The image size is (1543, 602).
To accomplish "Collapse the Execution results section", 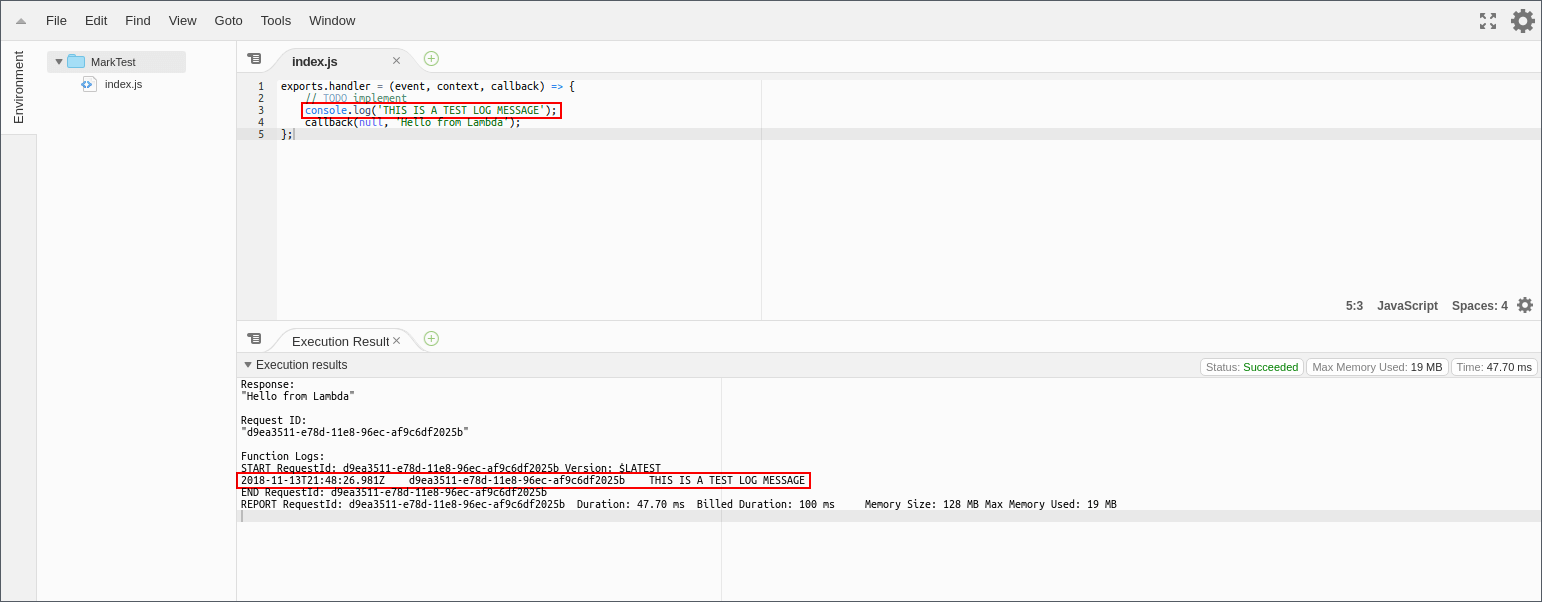I will (247, 364).
